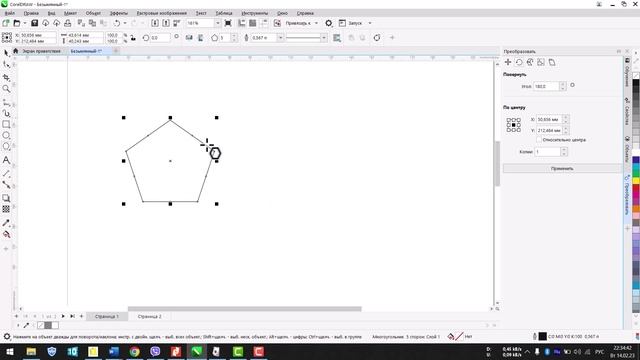The width and height of the screenshot is (640, 360).
Task: Select the Freehand curve tool
Action: point(6,102)
